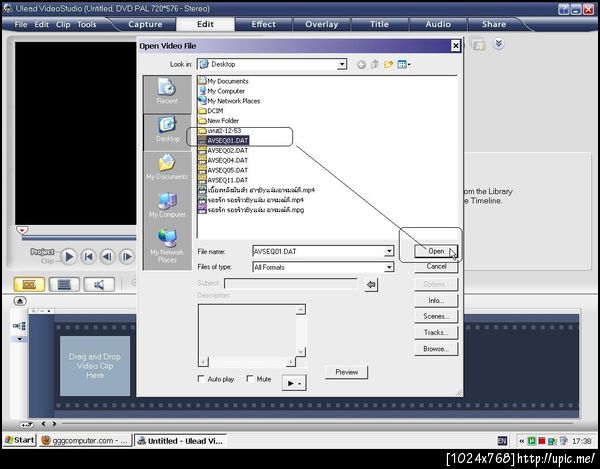Screen dimensions: 600x469
Task: Click the Info... button
Action: pos(436,300)
